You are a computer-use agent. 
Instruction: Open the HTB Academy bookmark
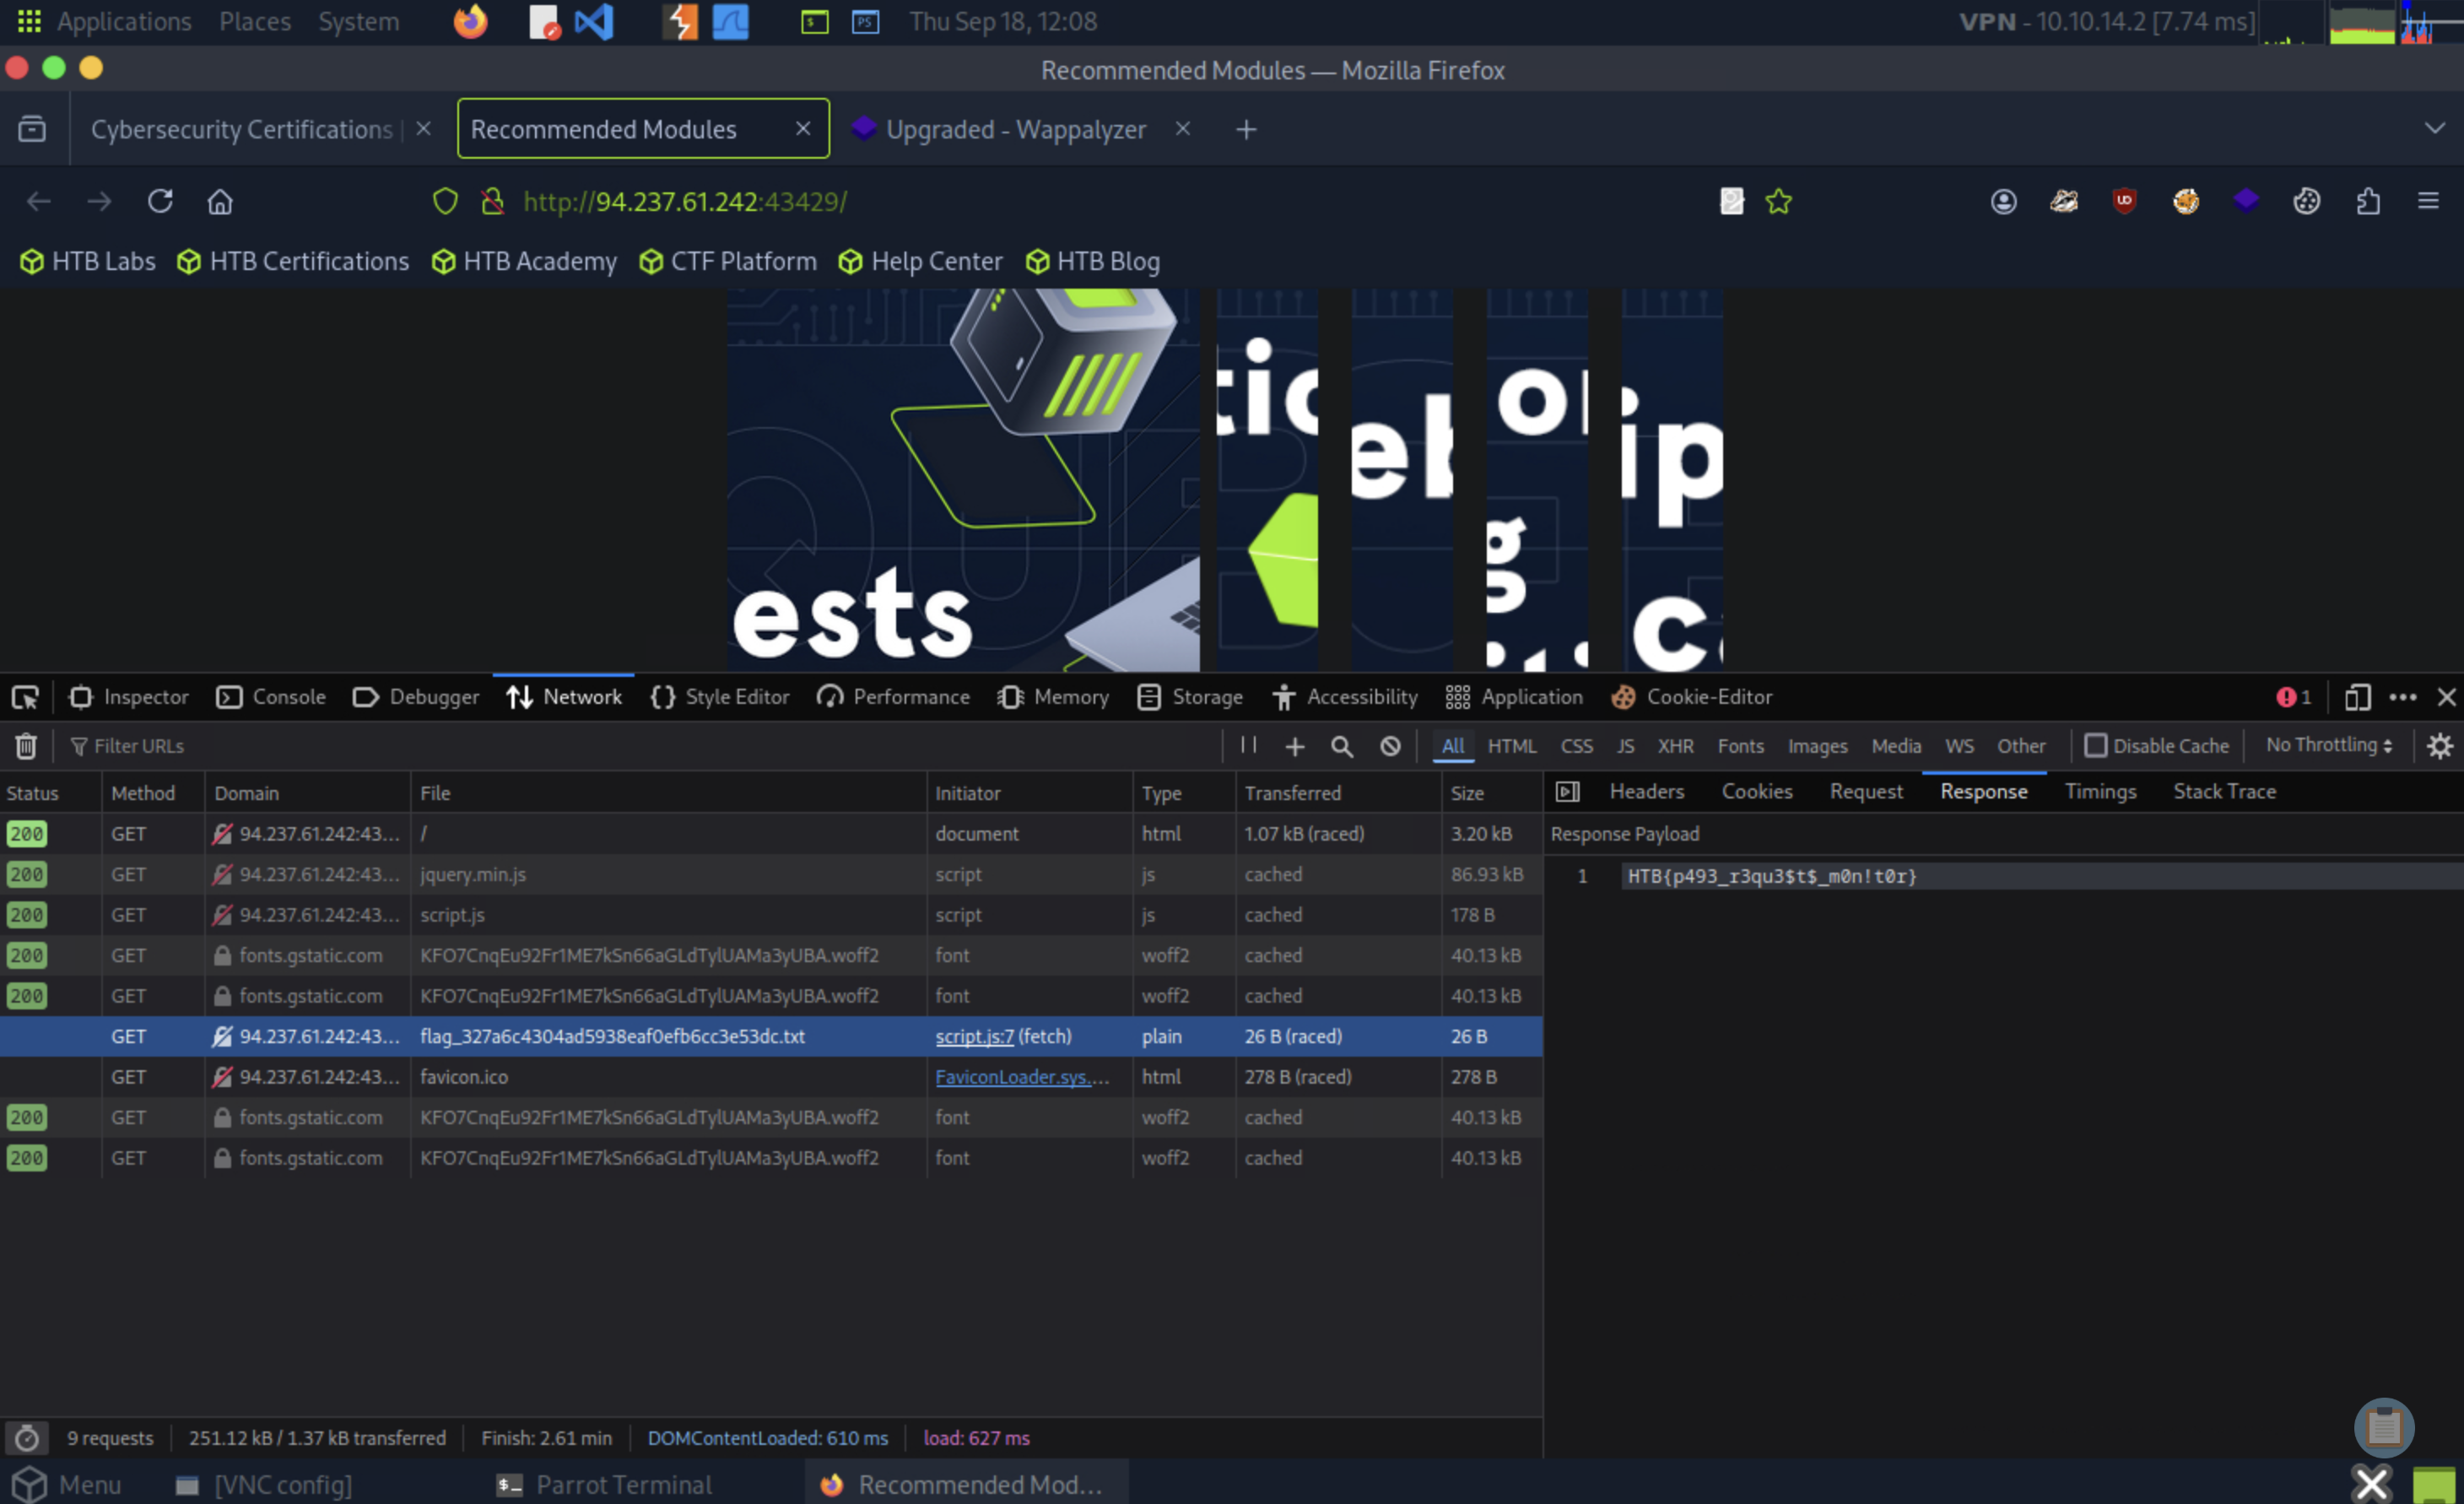524,261
